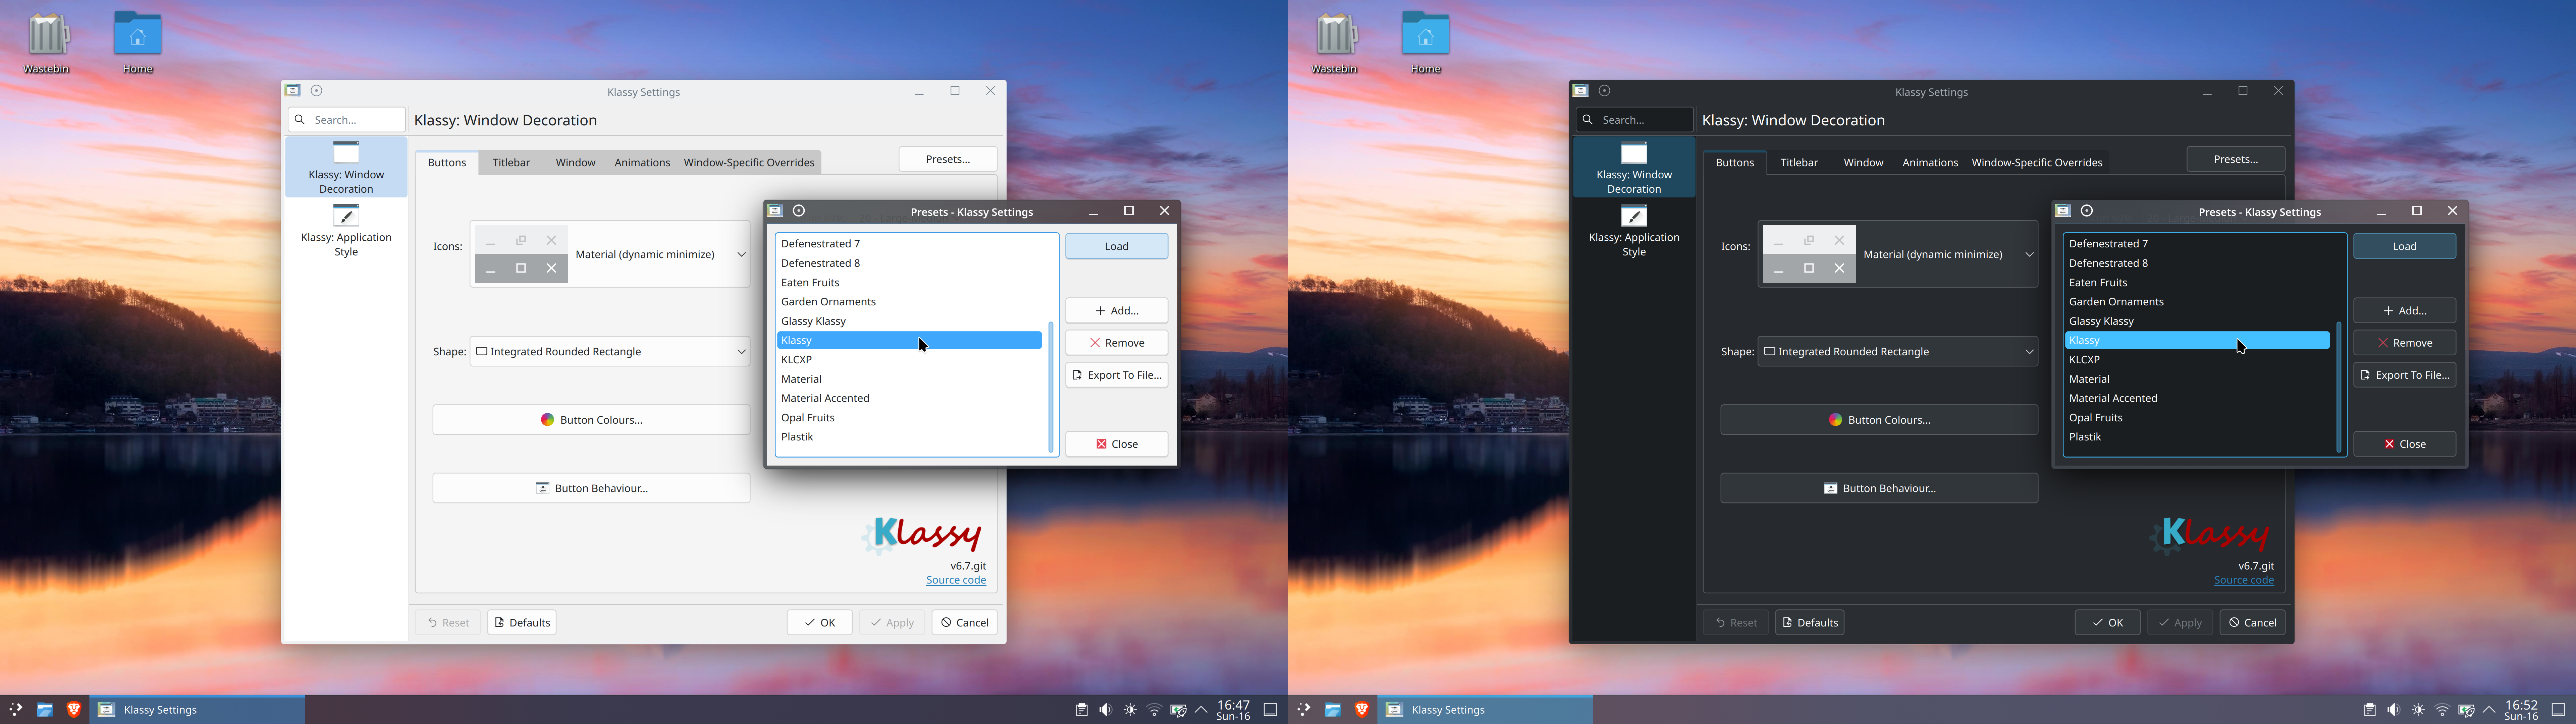Open the Icons style dropdown in the light window
This screenshot has height=724, width=2576.
tap(610, 254)
